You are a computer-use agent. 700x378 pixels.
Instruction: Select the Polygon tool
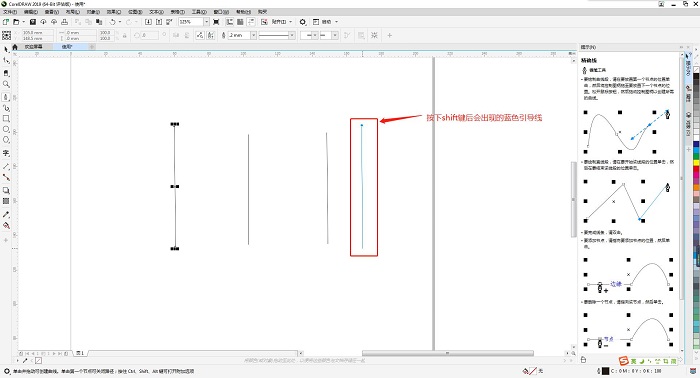tap(6, 140)
